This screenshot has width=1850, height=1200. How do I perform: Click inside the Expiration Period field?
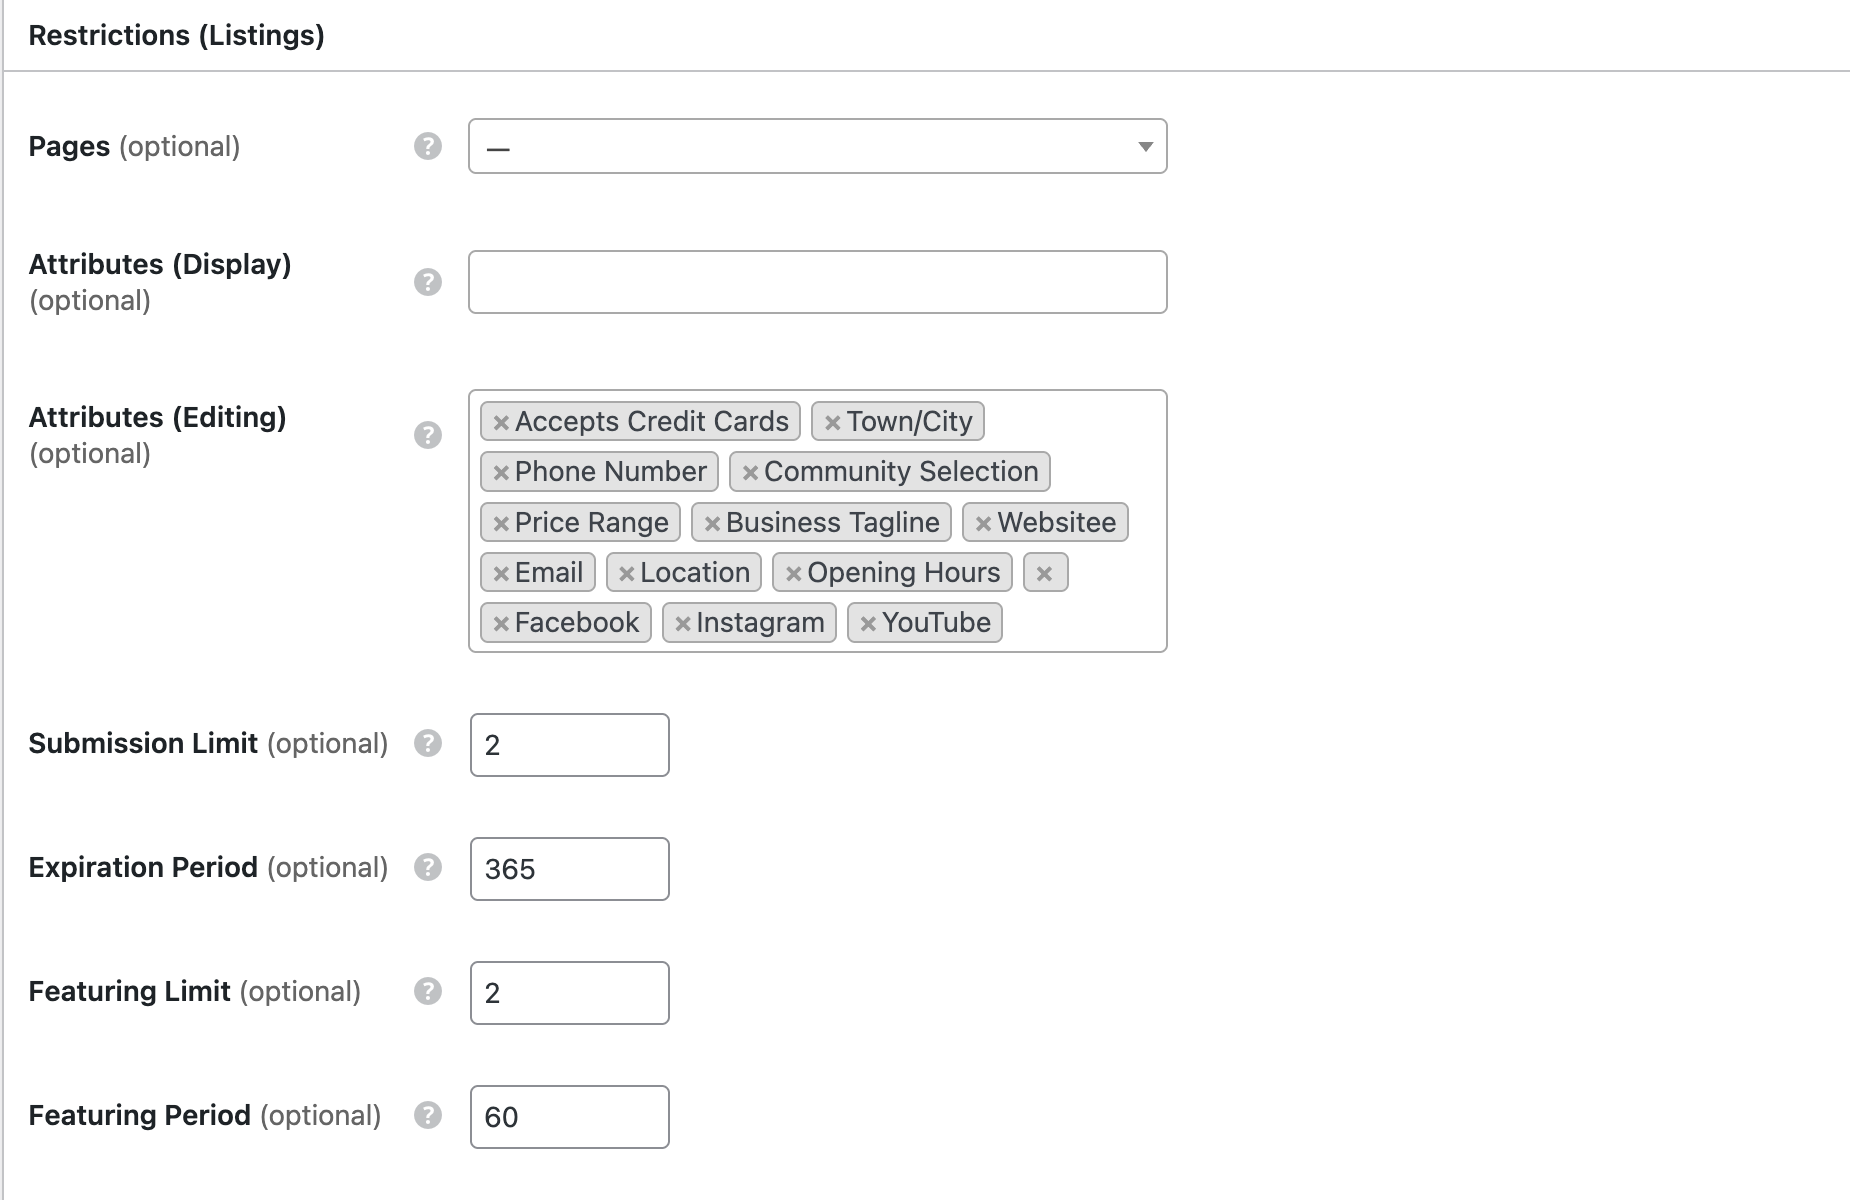(569, 869)
